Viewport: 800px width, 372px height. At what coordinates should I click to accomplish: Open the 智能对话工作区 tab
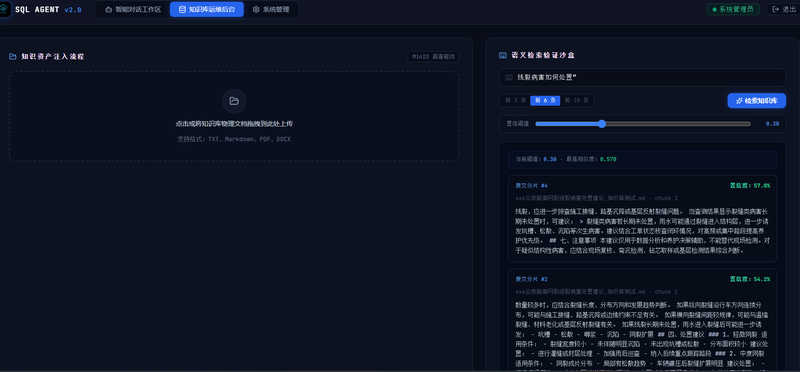pyautogui.click(x=133, y=9)
